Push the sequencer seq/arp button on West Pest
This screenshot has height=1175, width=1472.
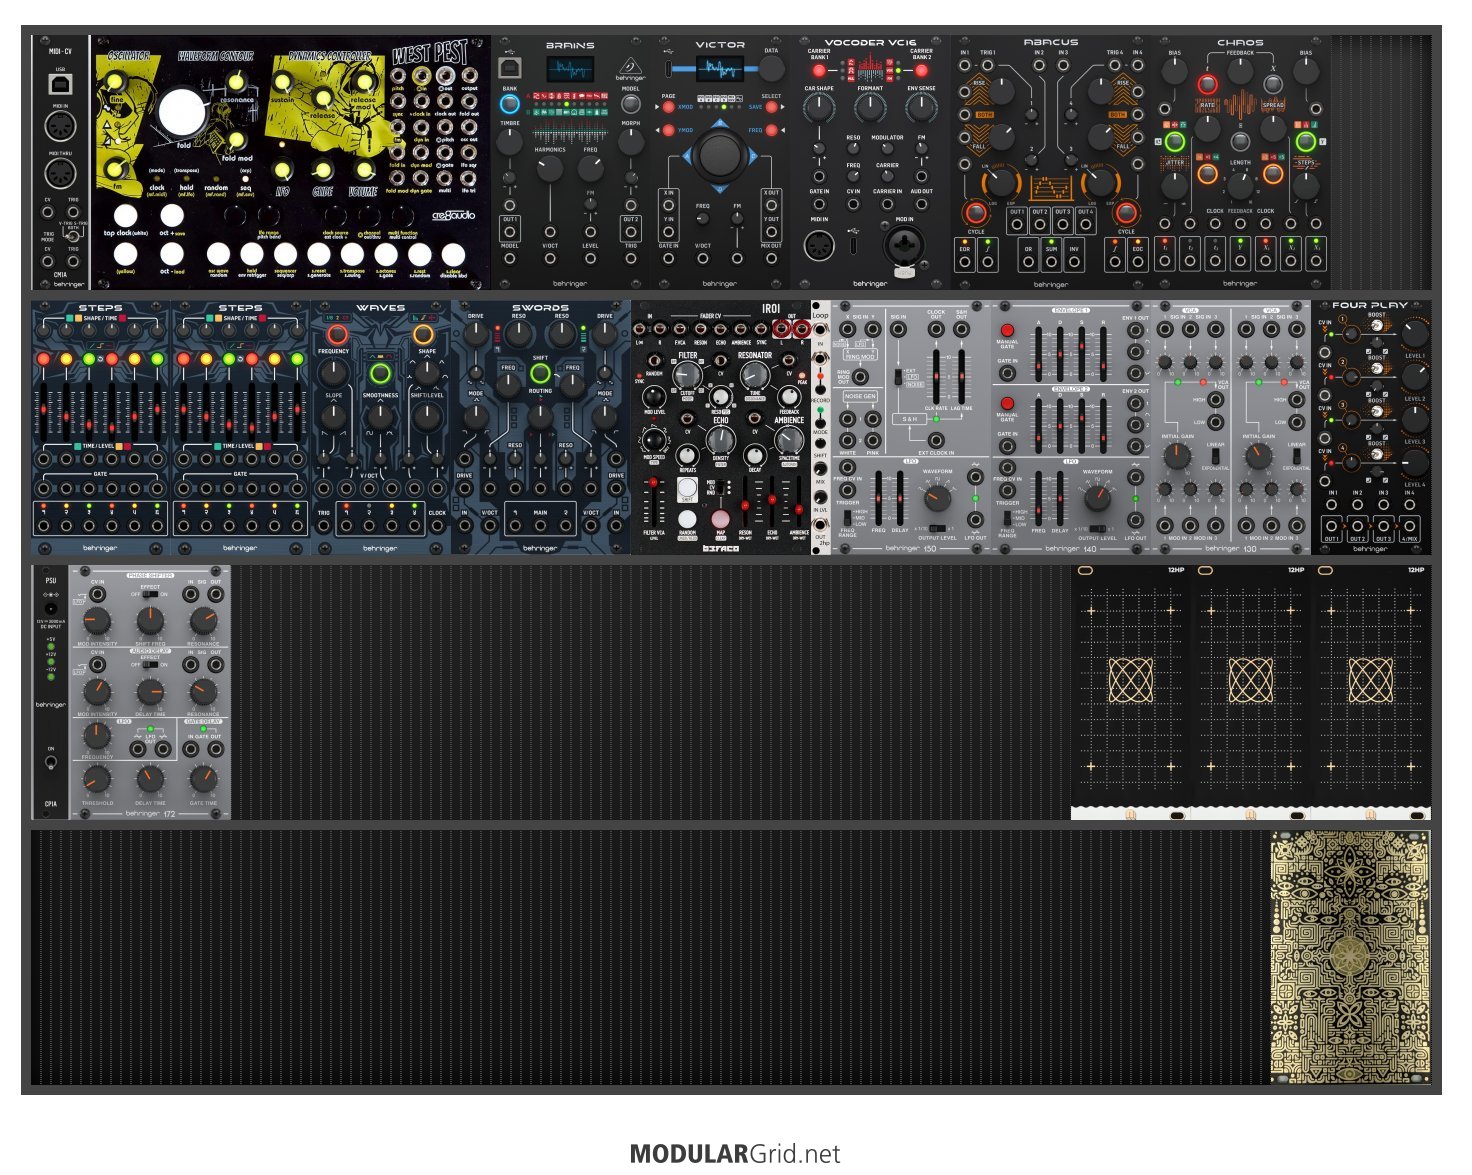coord(285,254)
